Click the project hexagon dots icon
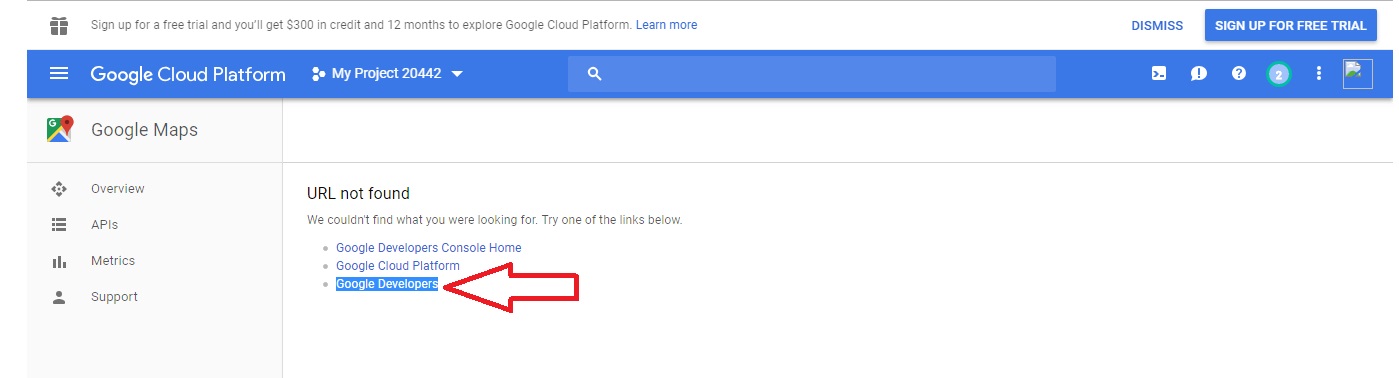This screenshot has width=1399, height=378. click(x=319, y=74)
